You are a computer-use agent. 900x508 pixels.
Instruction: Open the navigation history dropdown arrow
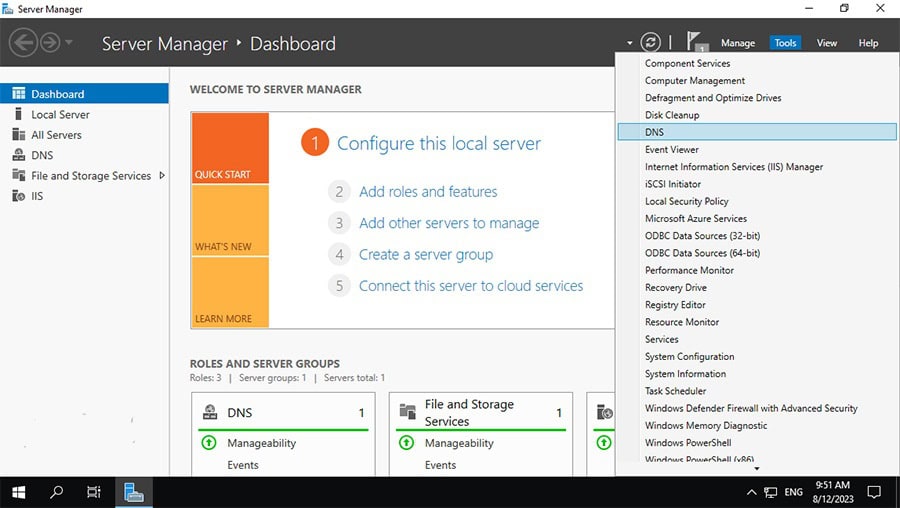click(x=68, y=42)
